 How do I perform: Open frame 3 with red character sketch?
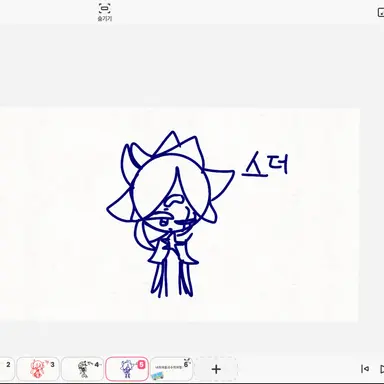coord(38,369)
